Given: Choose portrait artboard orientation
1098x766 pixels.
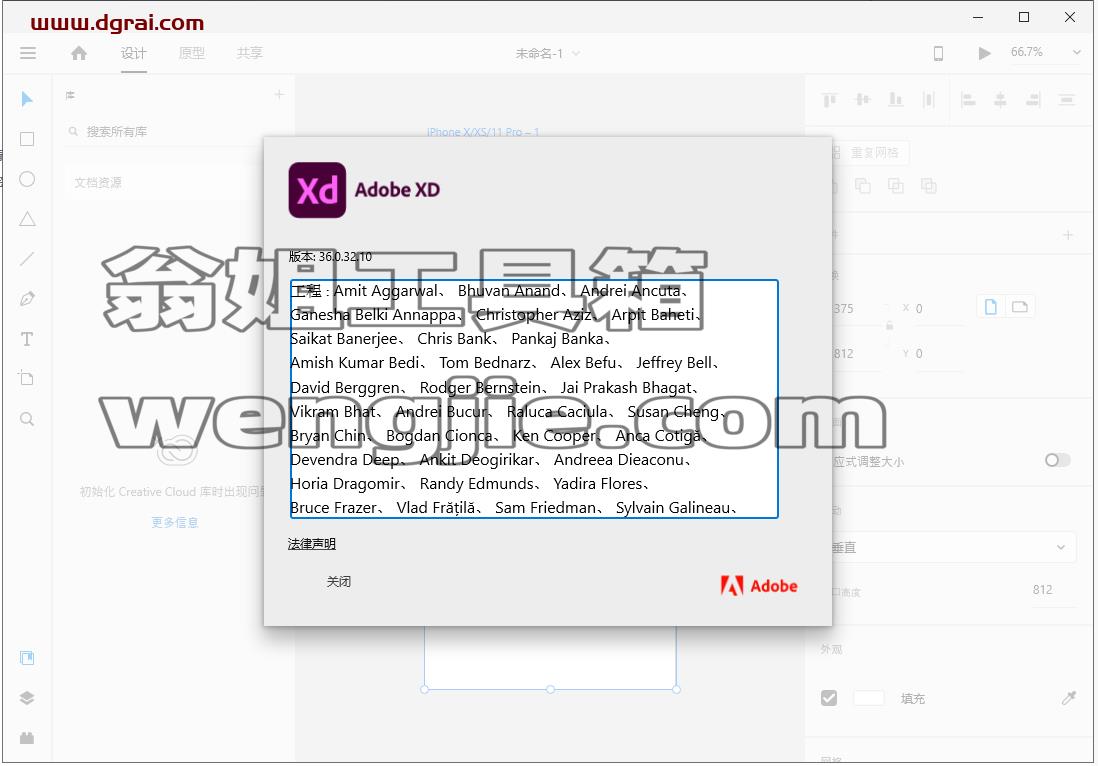Looking at the screenshot, I should coord(990,307).
